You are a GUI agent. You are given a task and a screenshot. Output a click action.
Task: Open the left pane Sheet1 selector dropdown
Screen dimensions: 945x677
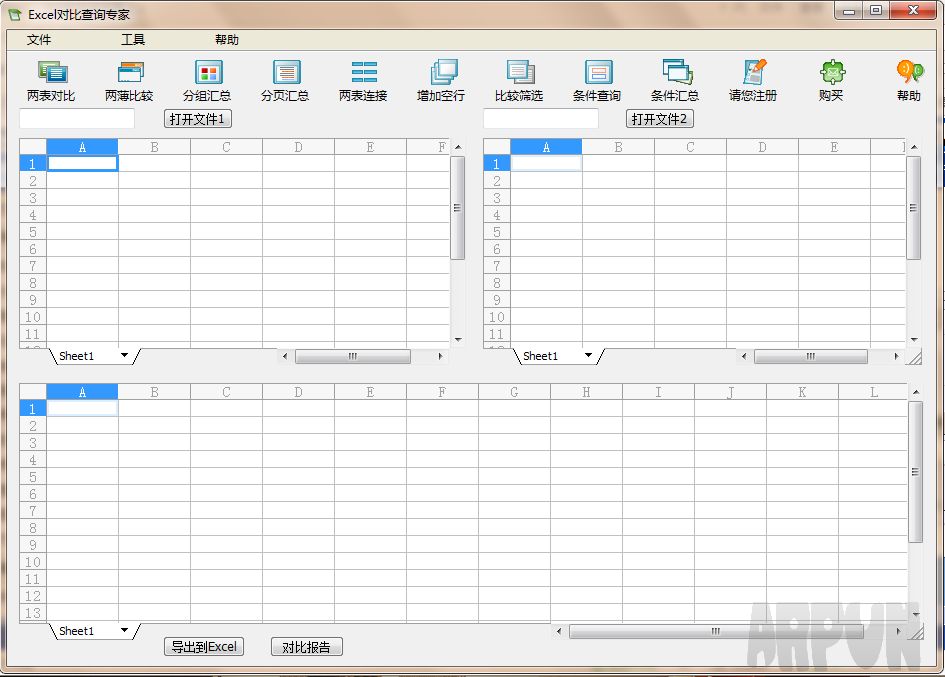pos(124,355)
